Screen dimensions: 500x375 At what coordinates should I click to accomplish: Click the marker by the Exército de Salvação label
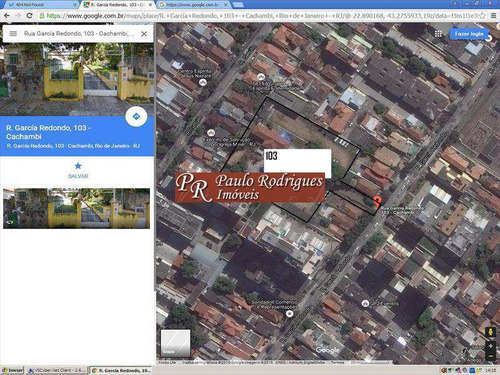click(x=210, y=133)
